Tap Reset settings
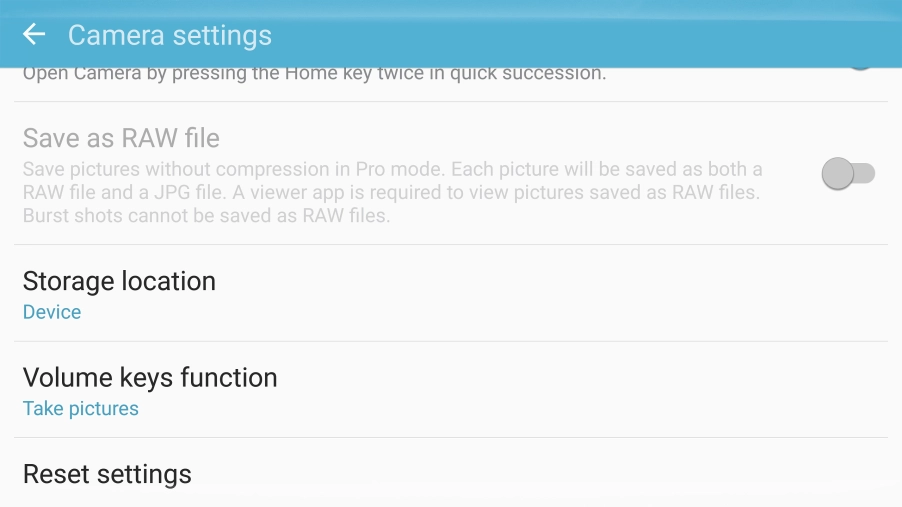Viewport: 902px width, 507px height. tap(107, 474)
